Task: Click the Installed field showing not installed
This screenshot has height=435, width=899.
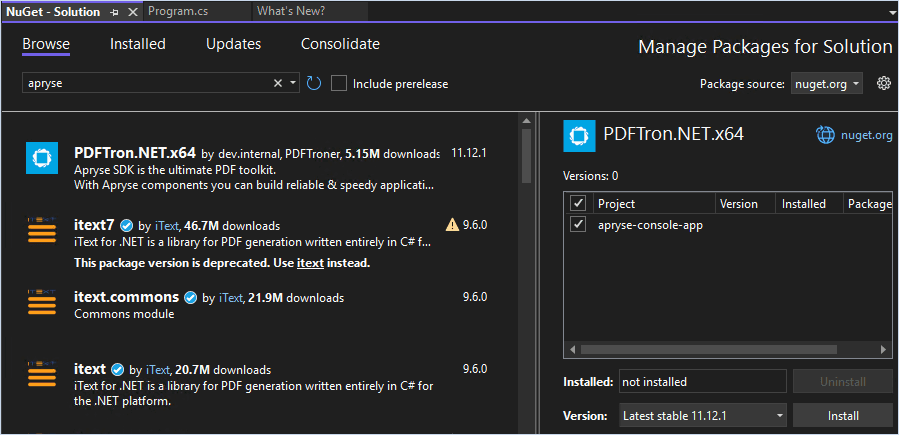Action: (702, 382)
